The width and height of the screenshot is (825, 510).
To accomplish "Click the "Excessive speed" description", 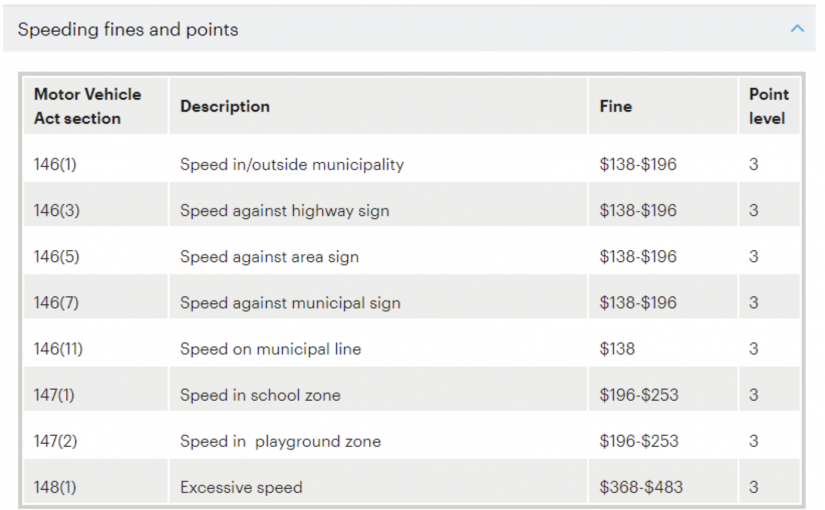I will tap(241, 488).
